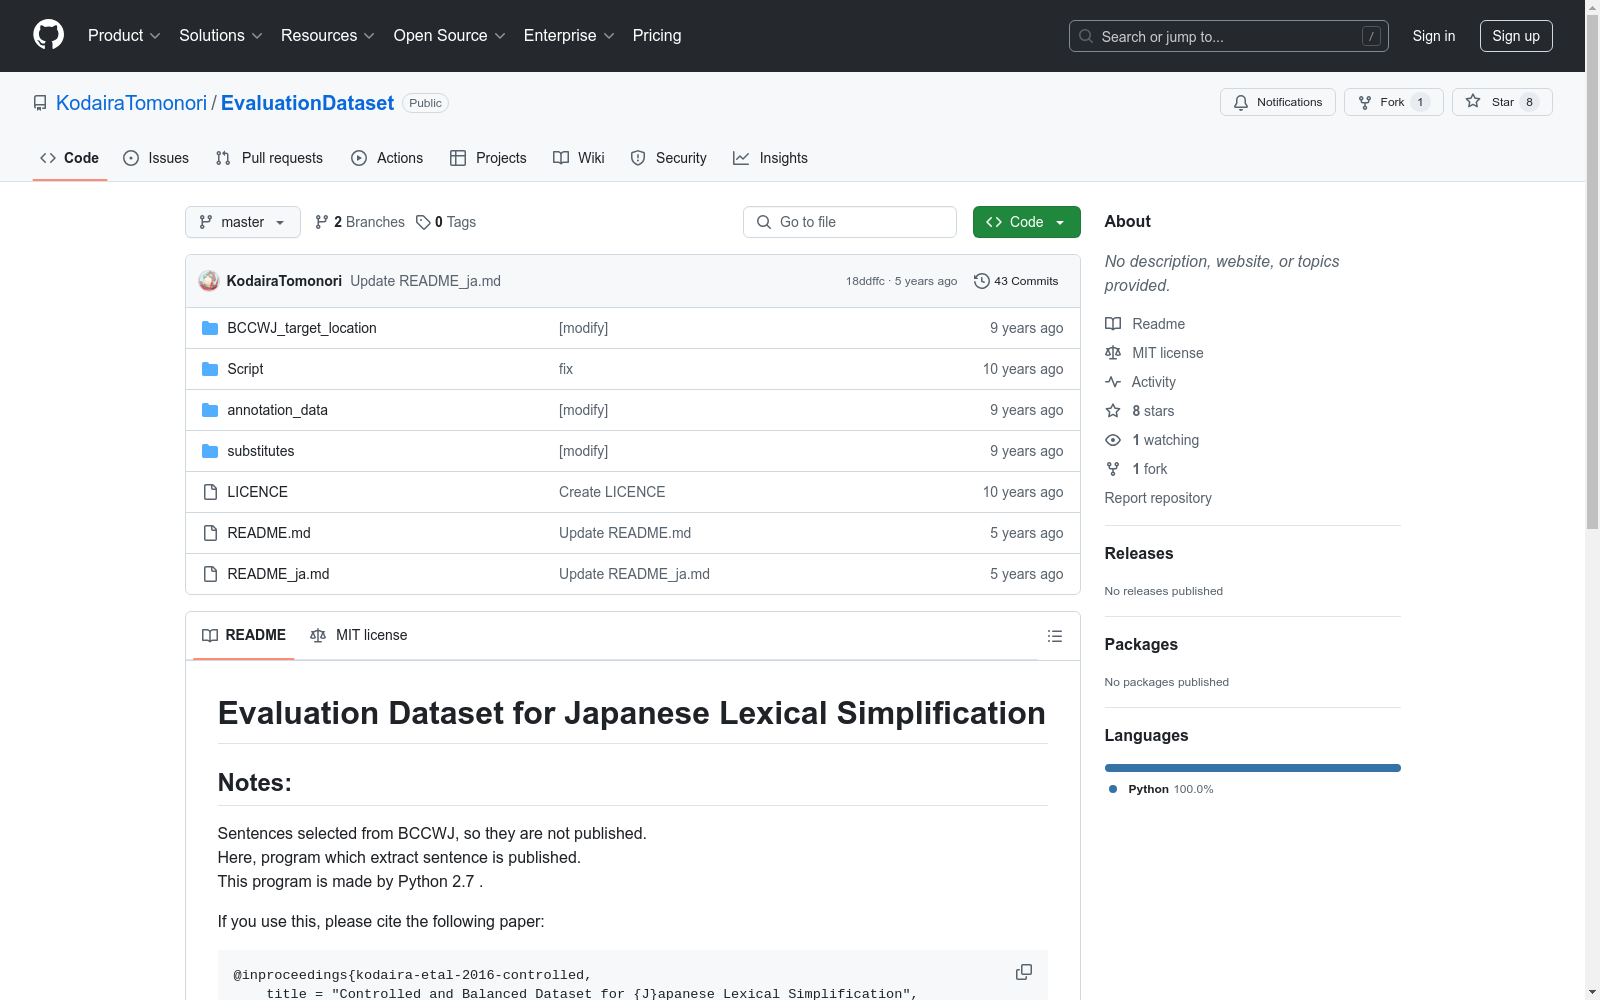Image resolution: width=1600 pixels, height=1000 pixels.
Task: Expand the Enterprise menu
Action: [x=569, y=35]
